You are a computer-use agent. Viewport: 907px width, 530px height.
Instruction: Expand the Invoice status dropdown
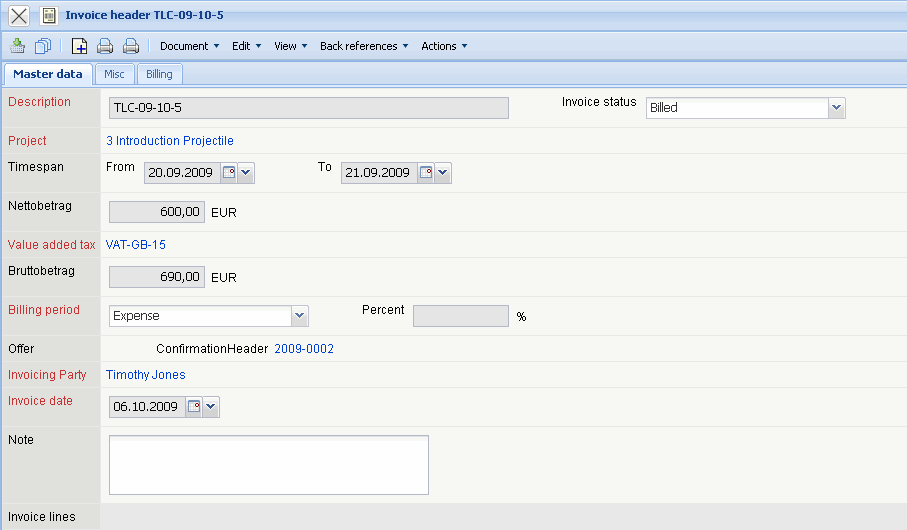point(836,108)
